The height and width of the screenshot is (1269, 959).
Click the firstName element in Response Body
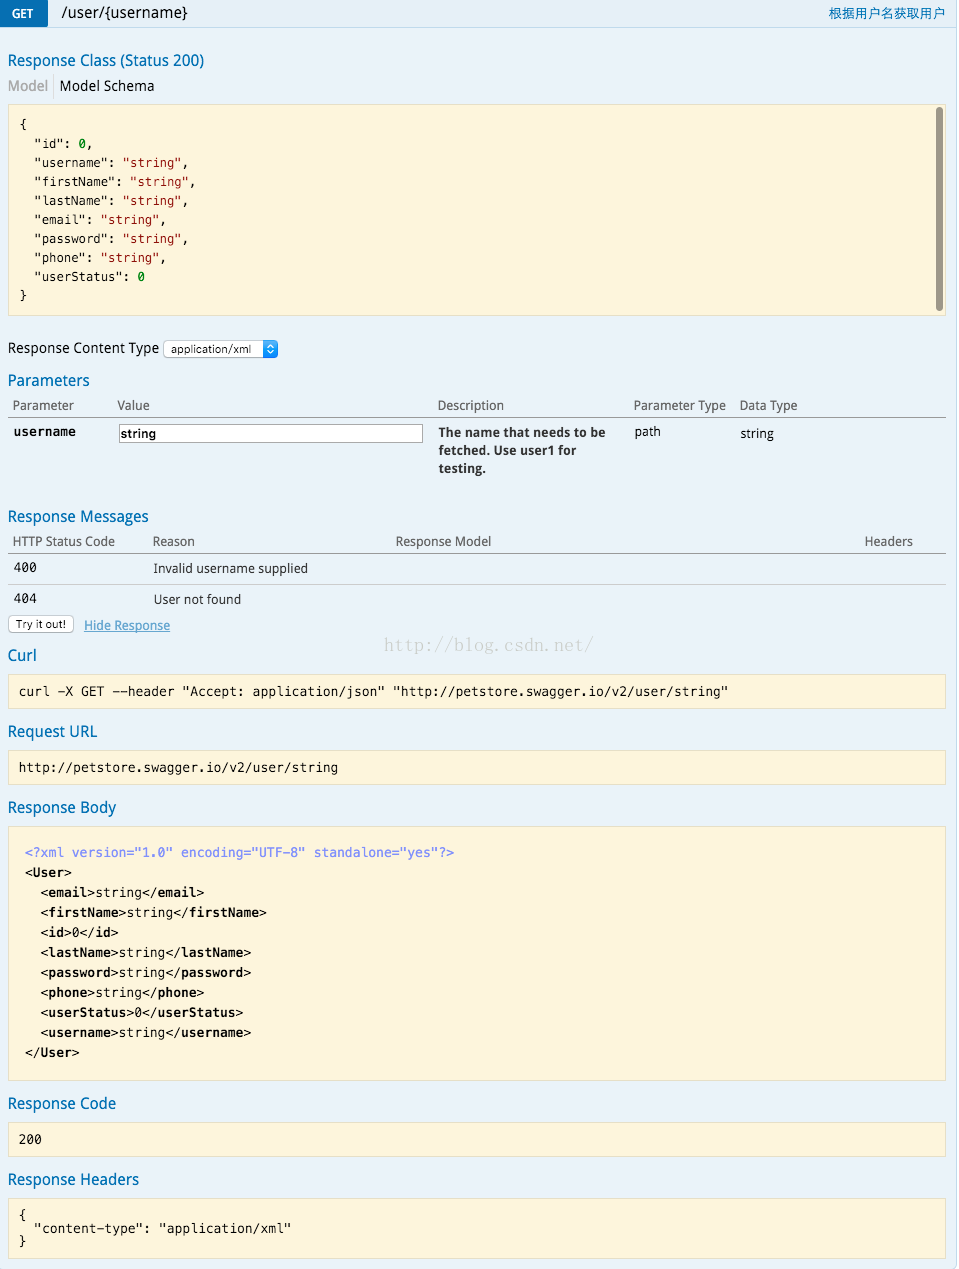point(154,912)
